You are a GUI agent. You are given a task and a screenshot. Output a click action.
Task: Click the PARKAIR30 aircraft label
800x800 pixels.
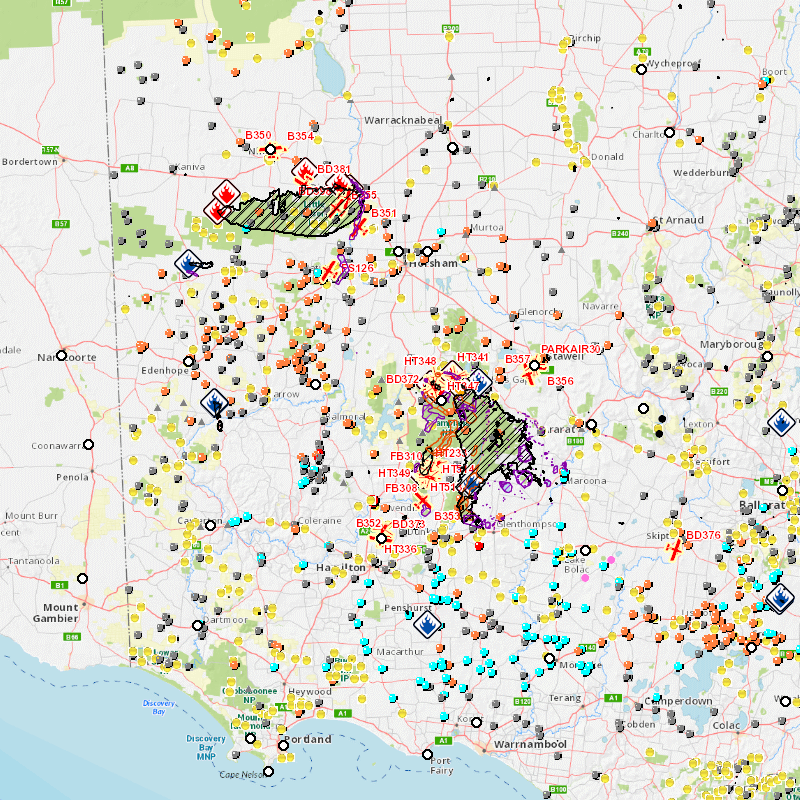click(x=570, y=349)
